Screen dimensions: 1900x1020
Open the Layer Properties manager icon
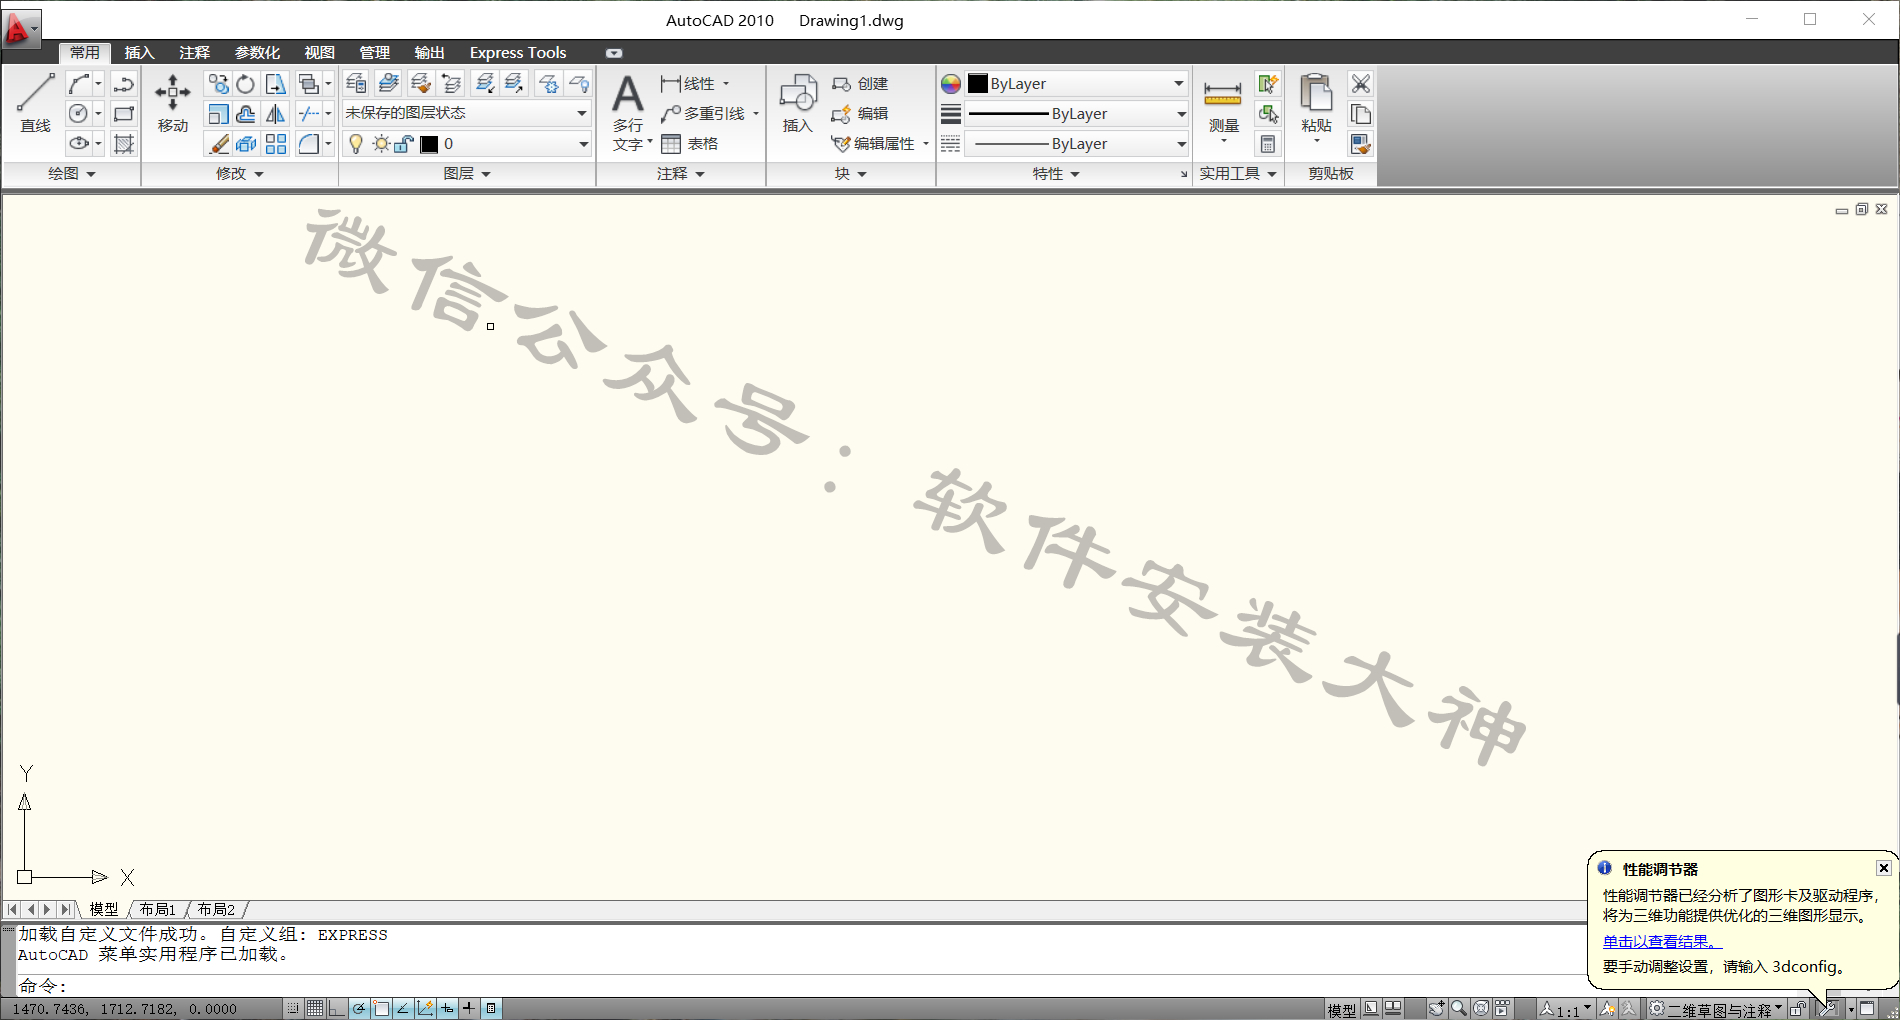356,84
